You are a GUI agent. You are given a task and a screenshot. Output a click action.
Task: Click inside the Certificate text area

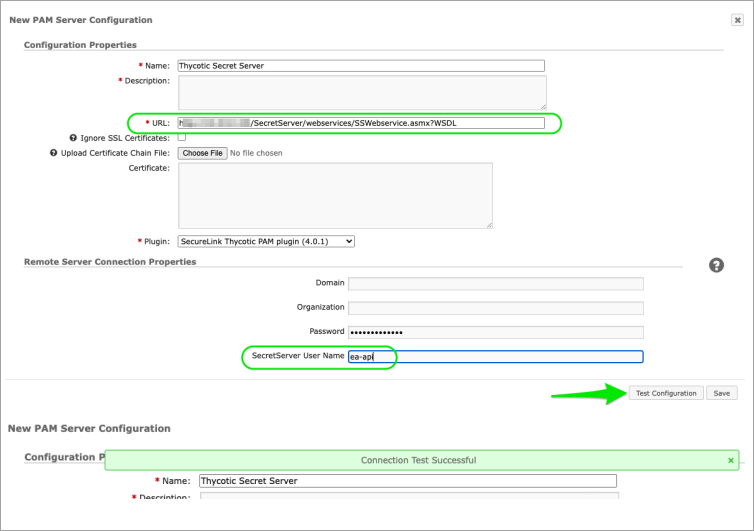coord(335,196)
